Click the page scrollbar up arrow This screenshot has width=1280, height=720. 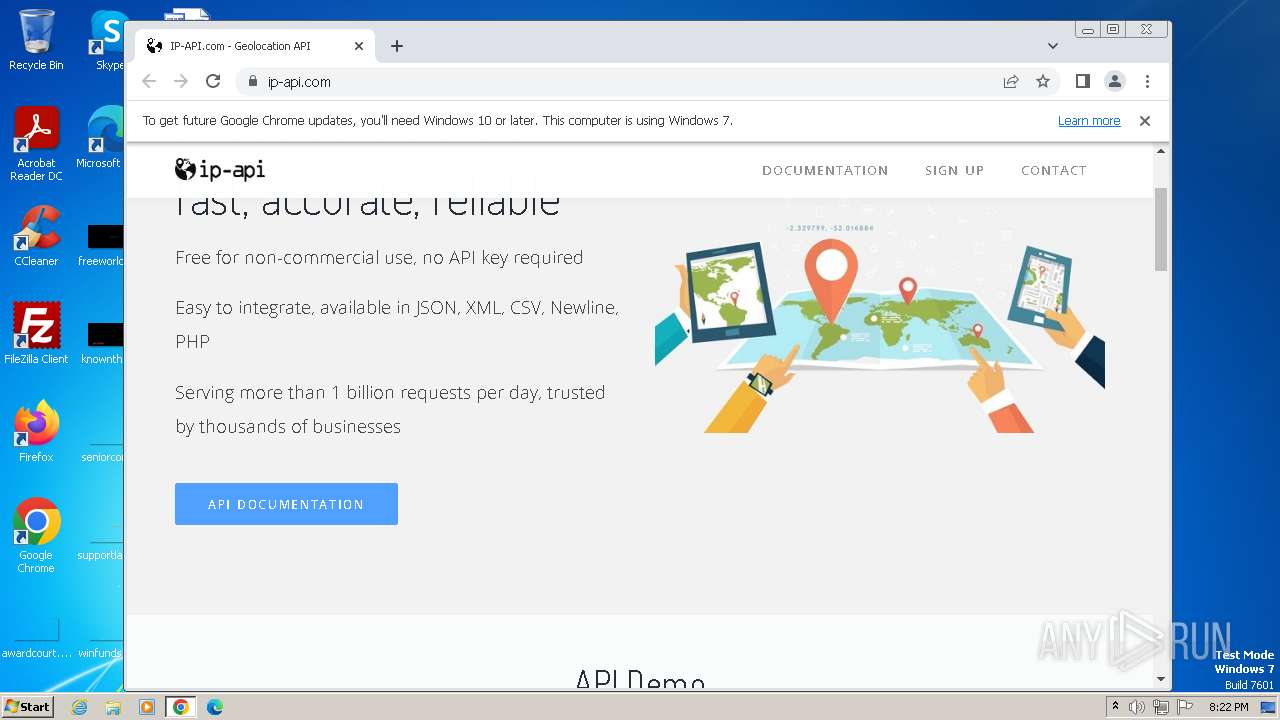pyautogui.click(x=1161, y=151)
